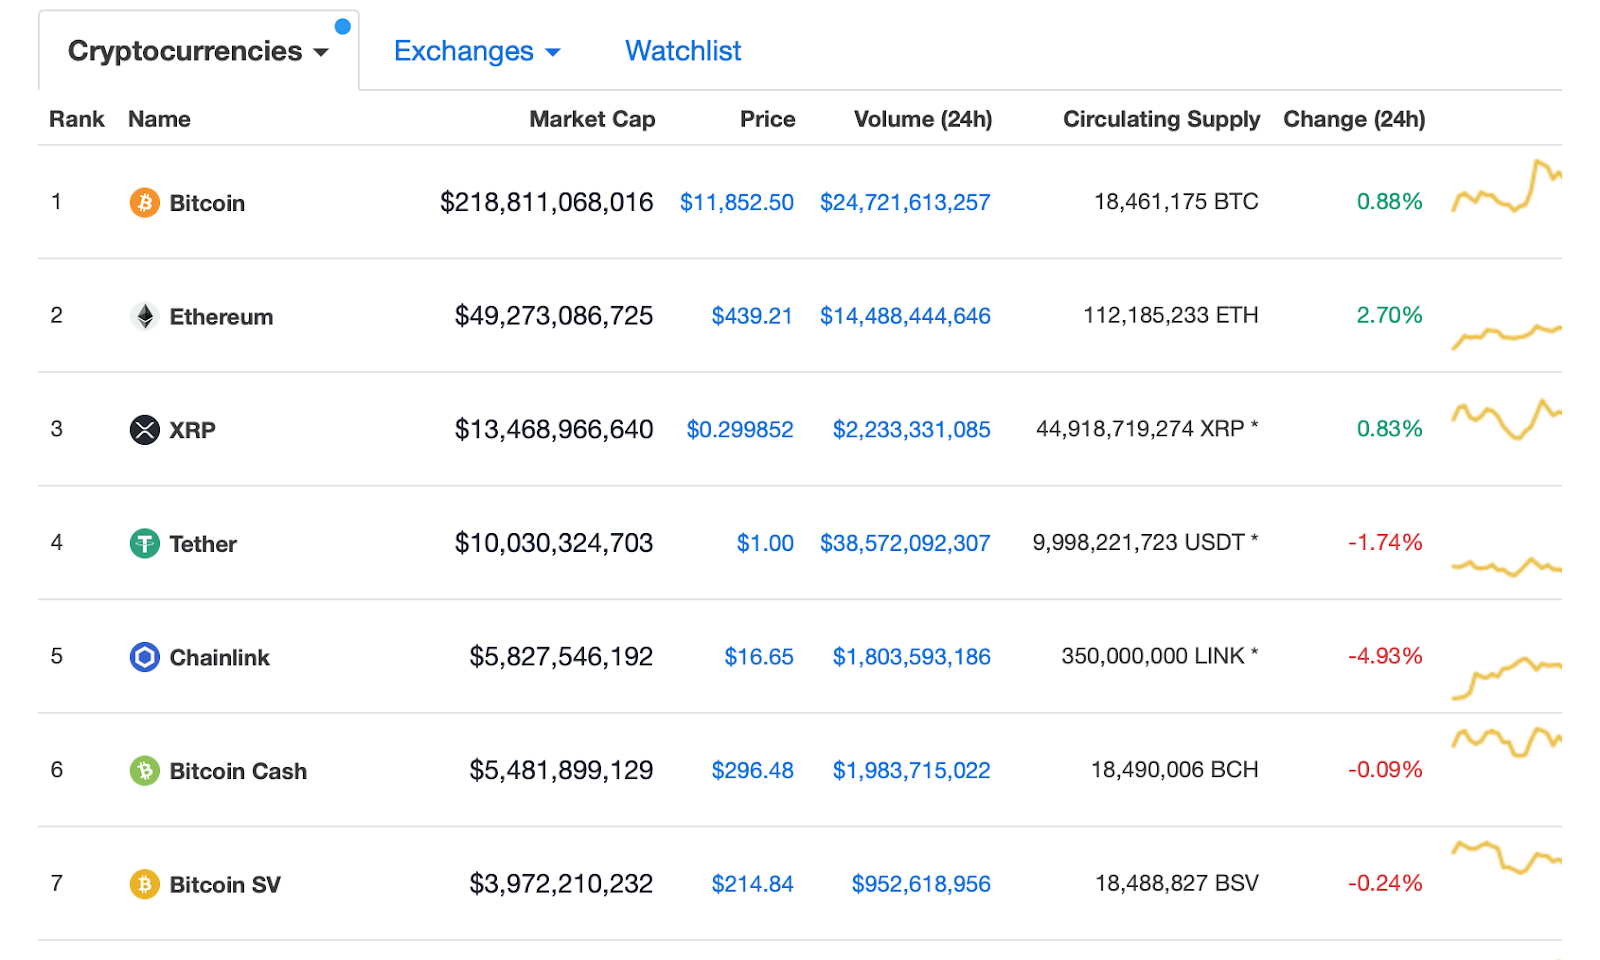Click the green Bitcoin Cash icon

pyautogui.click(x=144, y=771)
